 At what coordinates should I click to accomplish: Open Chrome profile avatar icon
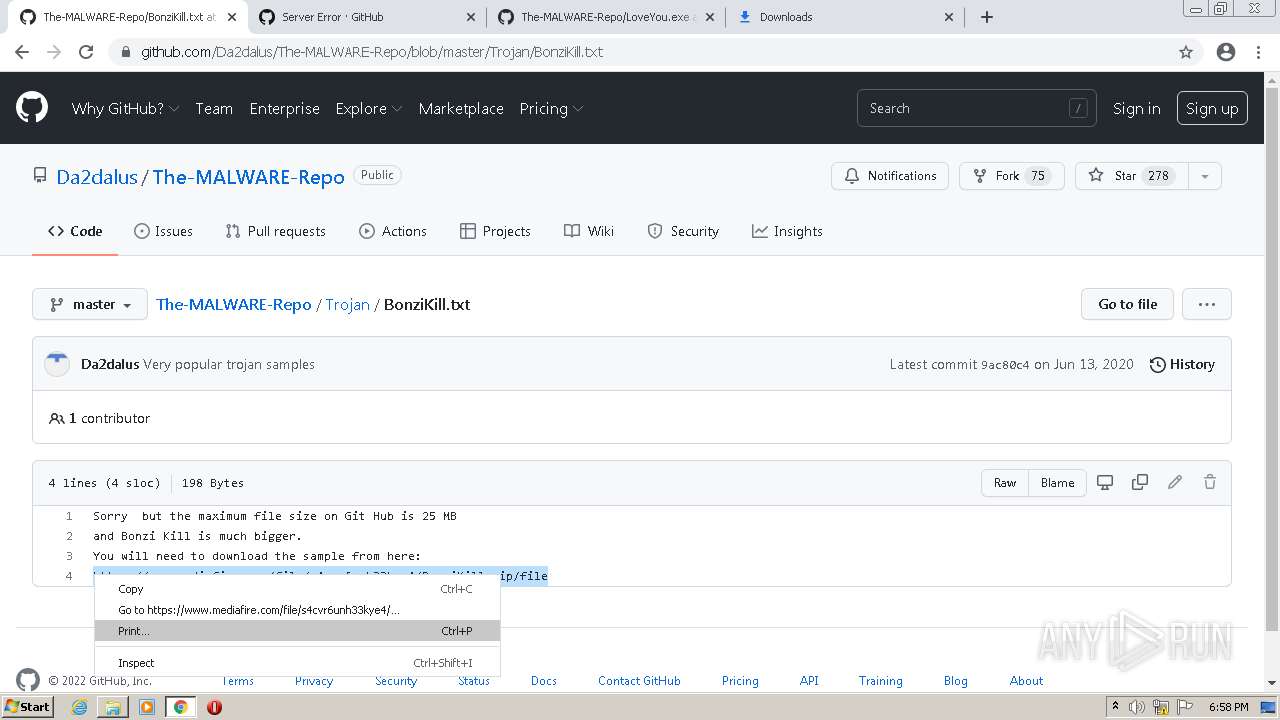point(1226,52)
